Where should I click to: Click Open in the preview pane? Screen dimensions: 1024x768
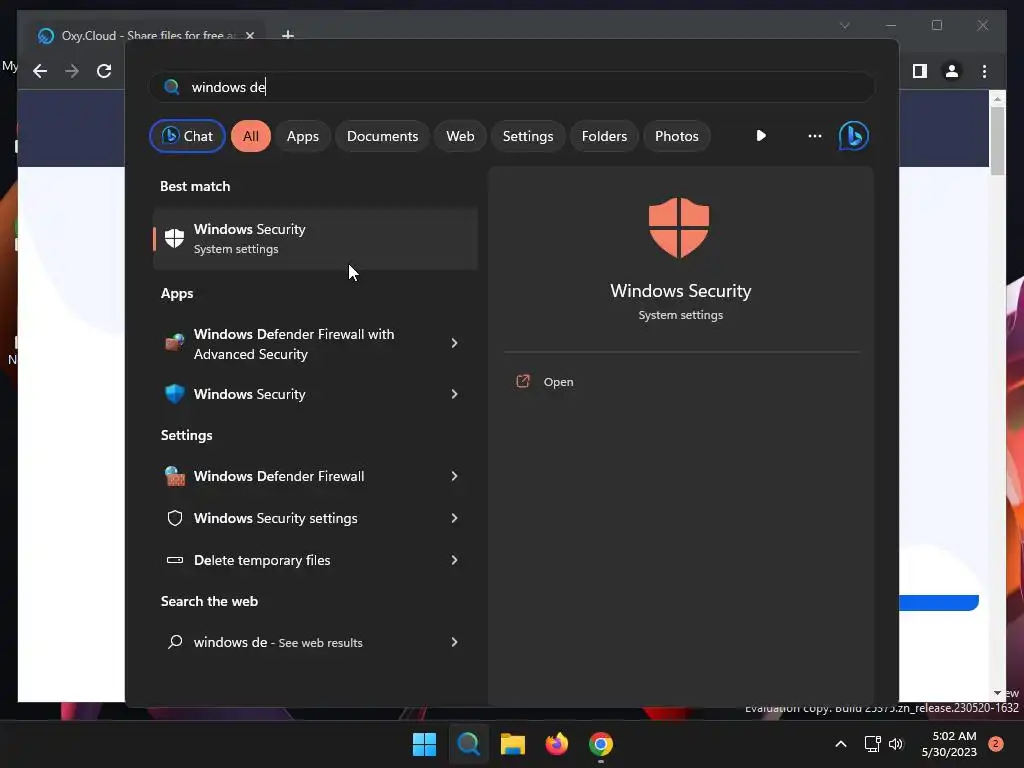point(558,382)
